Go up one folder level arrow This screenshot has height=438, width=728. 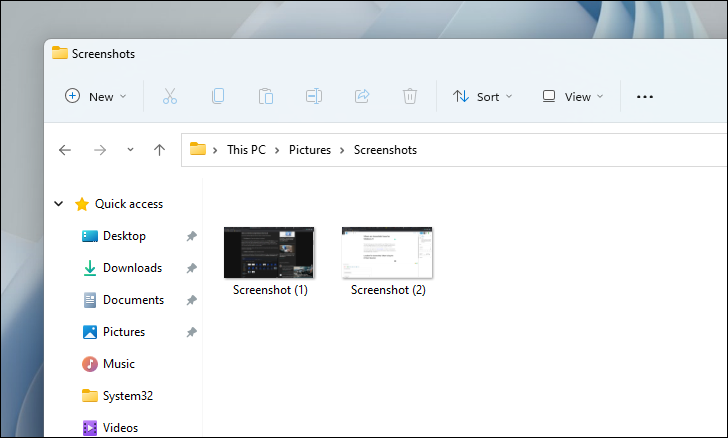pyautogui.click(x=159, y=150)
